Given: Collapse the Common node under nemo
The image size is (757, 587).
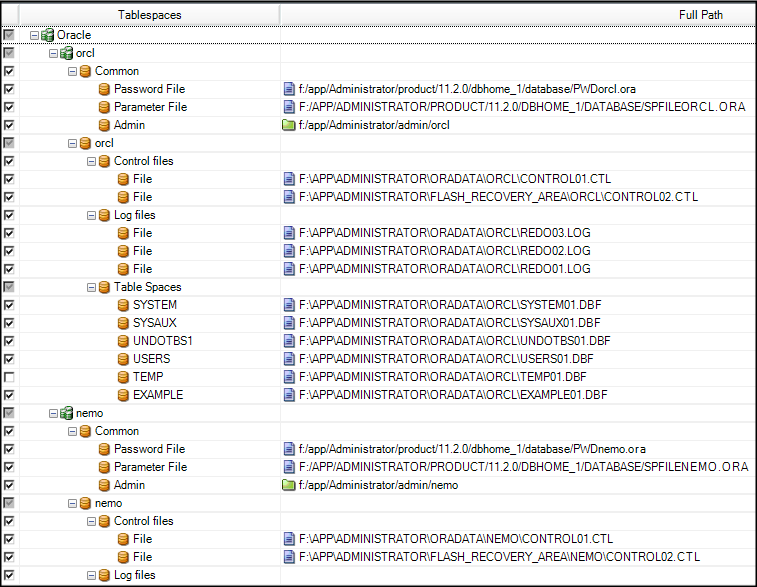Looking at the screenshot, I should 72,432.
